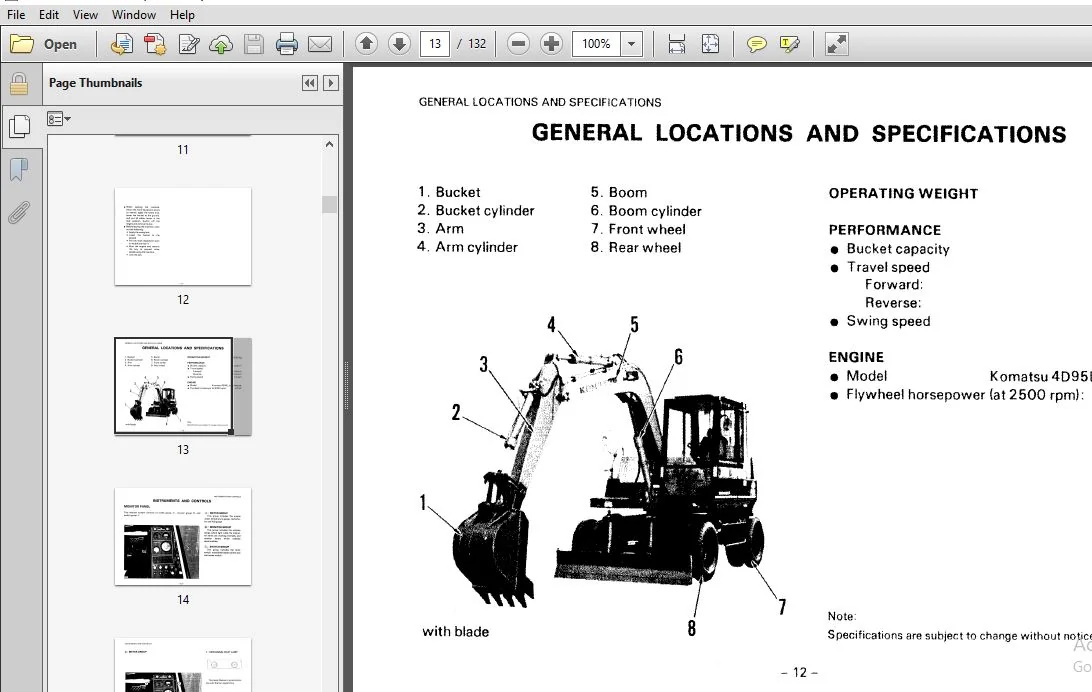The height and width of the screenshot is (692, 1092).
Task: Select page 13 thumbnail
Action: (x=182, y=386)
